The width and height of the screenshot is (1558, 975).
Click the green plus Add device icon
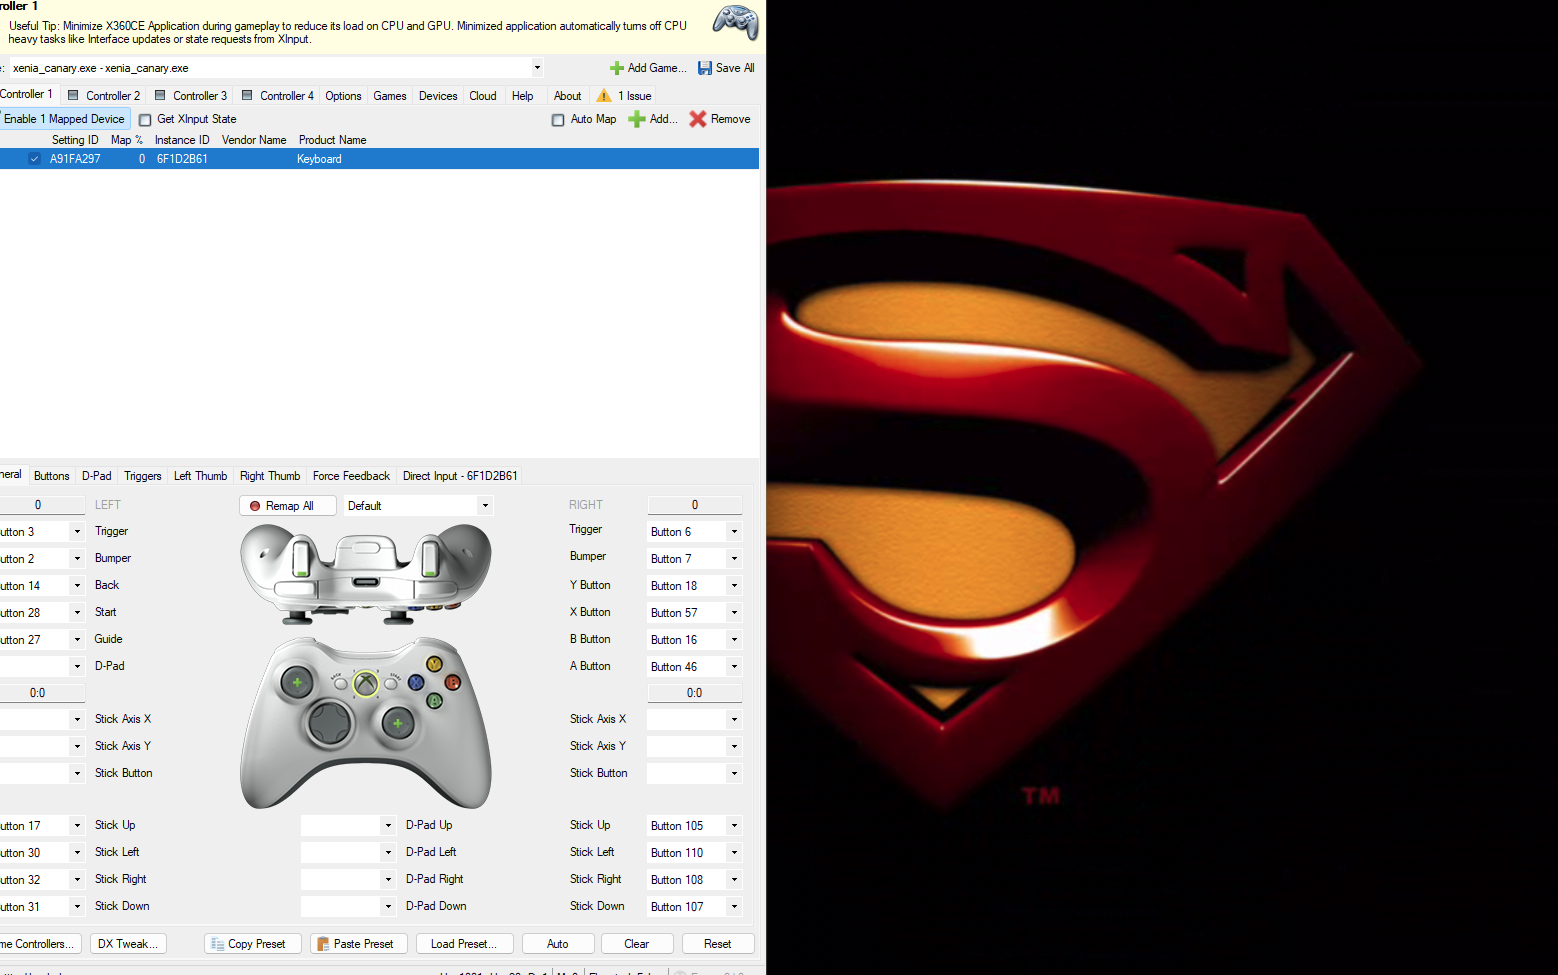click(636, 119)
